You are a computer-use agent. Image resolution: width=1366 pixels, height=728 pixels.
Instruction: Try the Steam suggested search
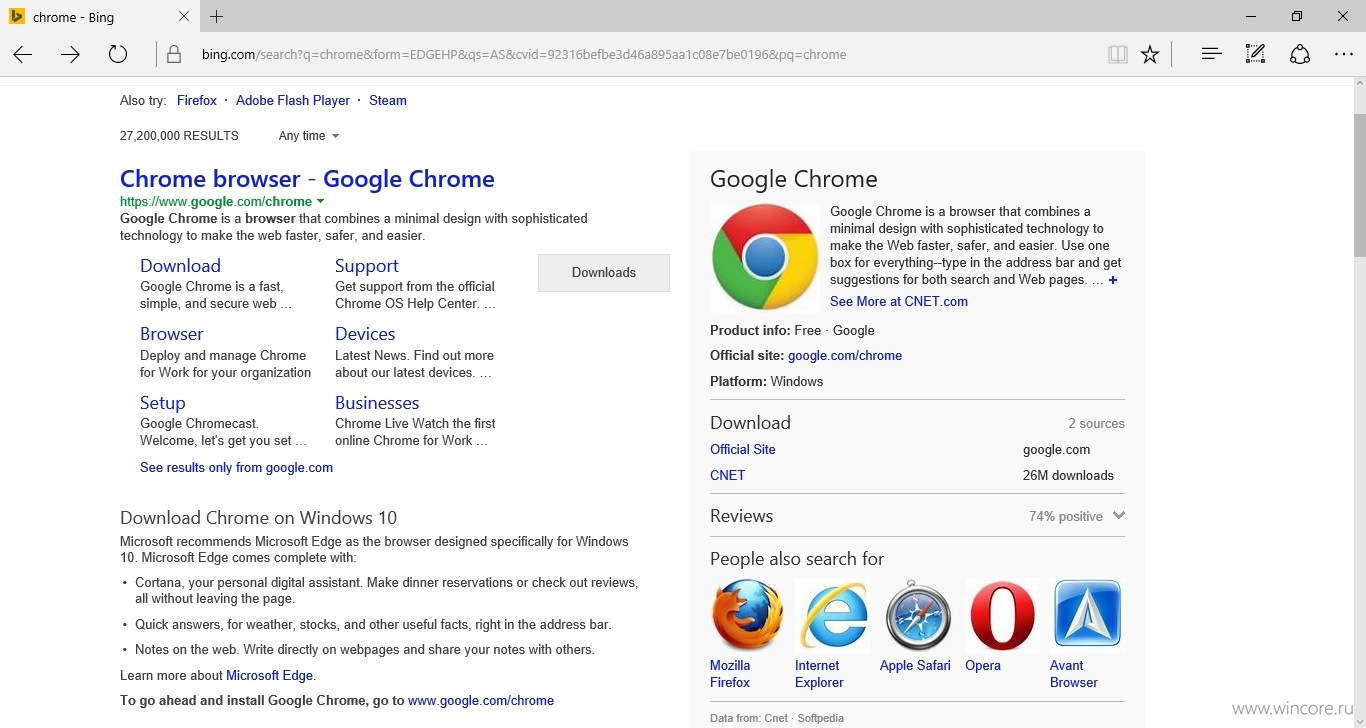(x=388, y=101)
